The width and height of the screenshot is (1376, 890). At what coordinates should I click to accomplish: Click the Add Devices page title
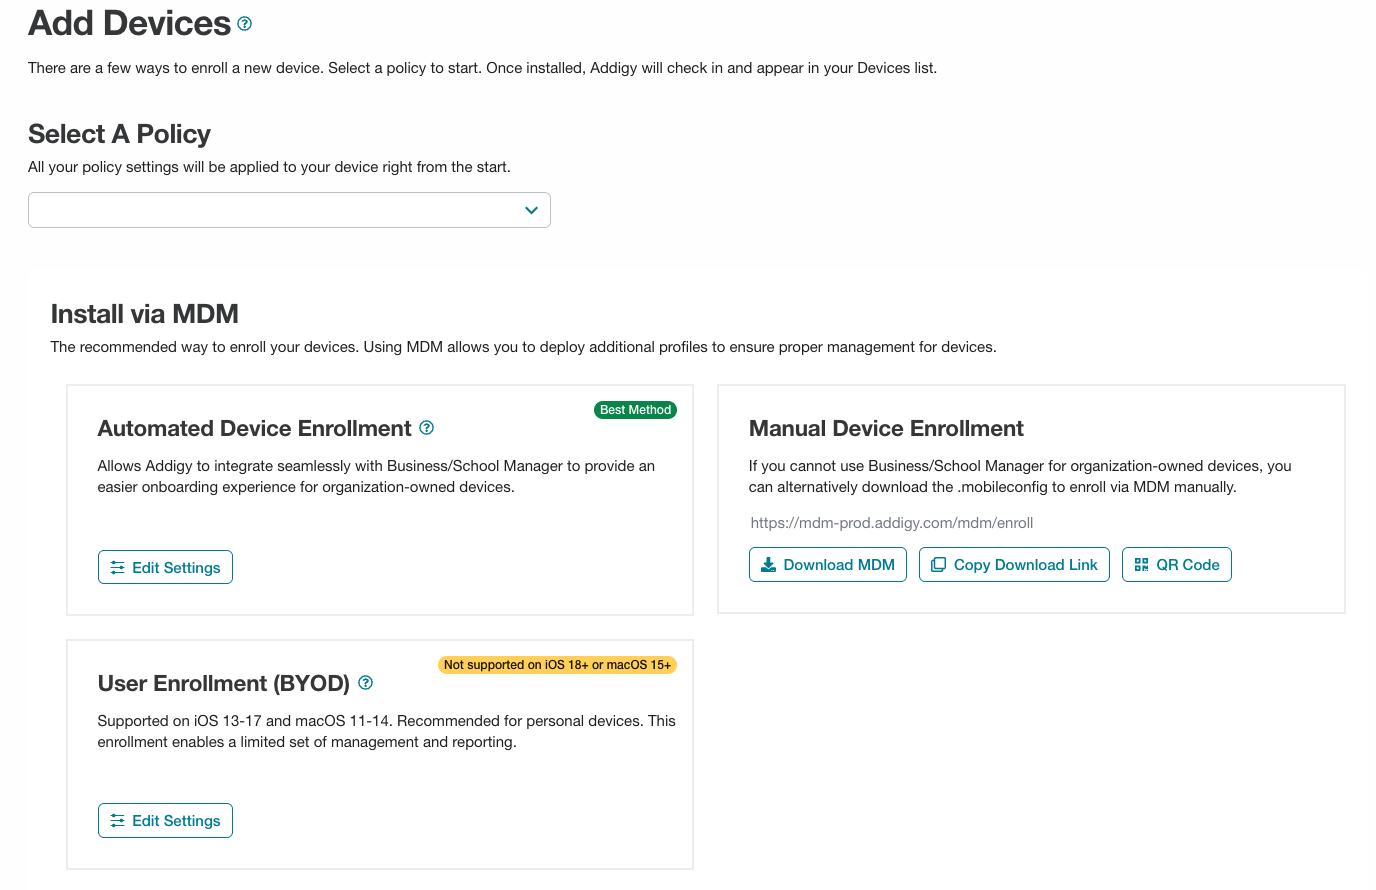130,23
